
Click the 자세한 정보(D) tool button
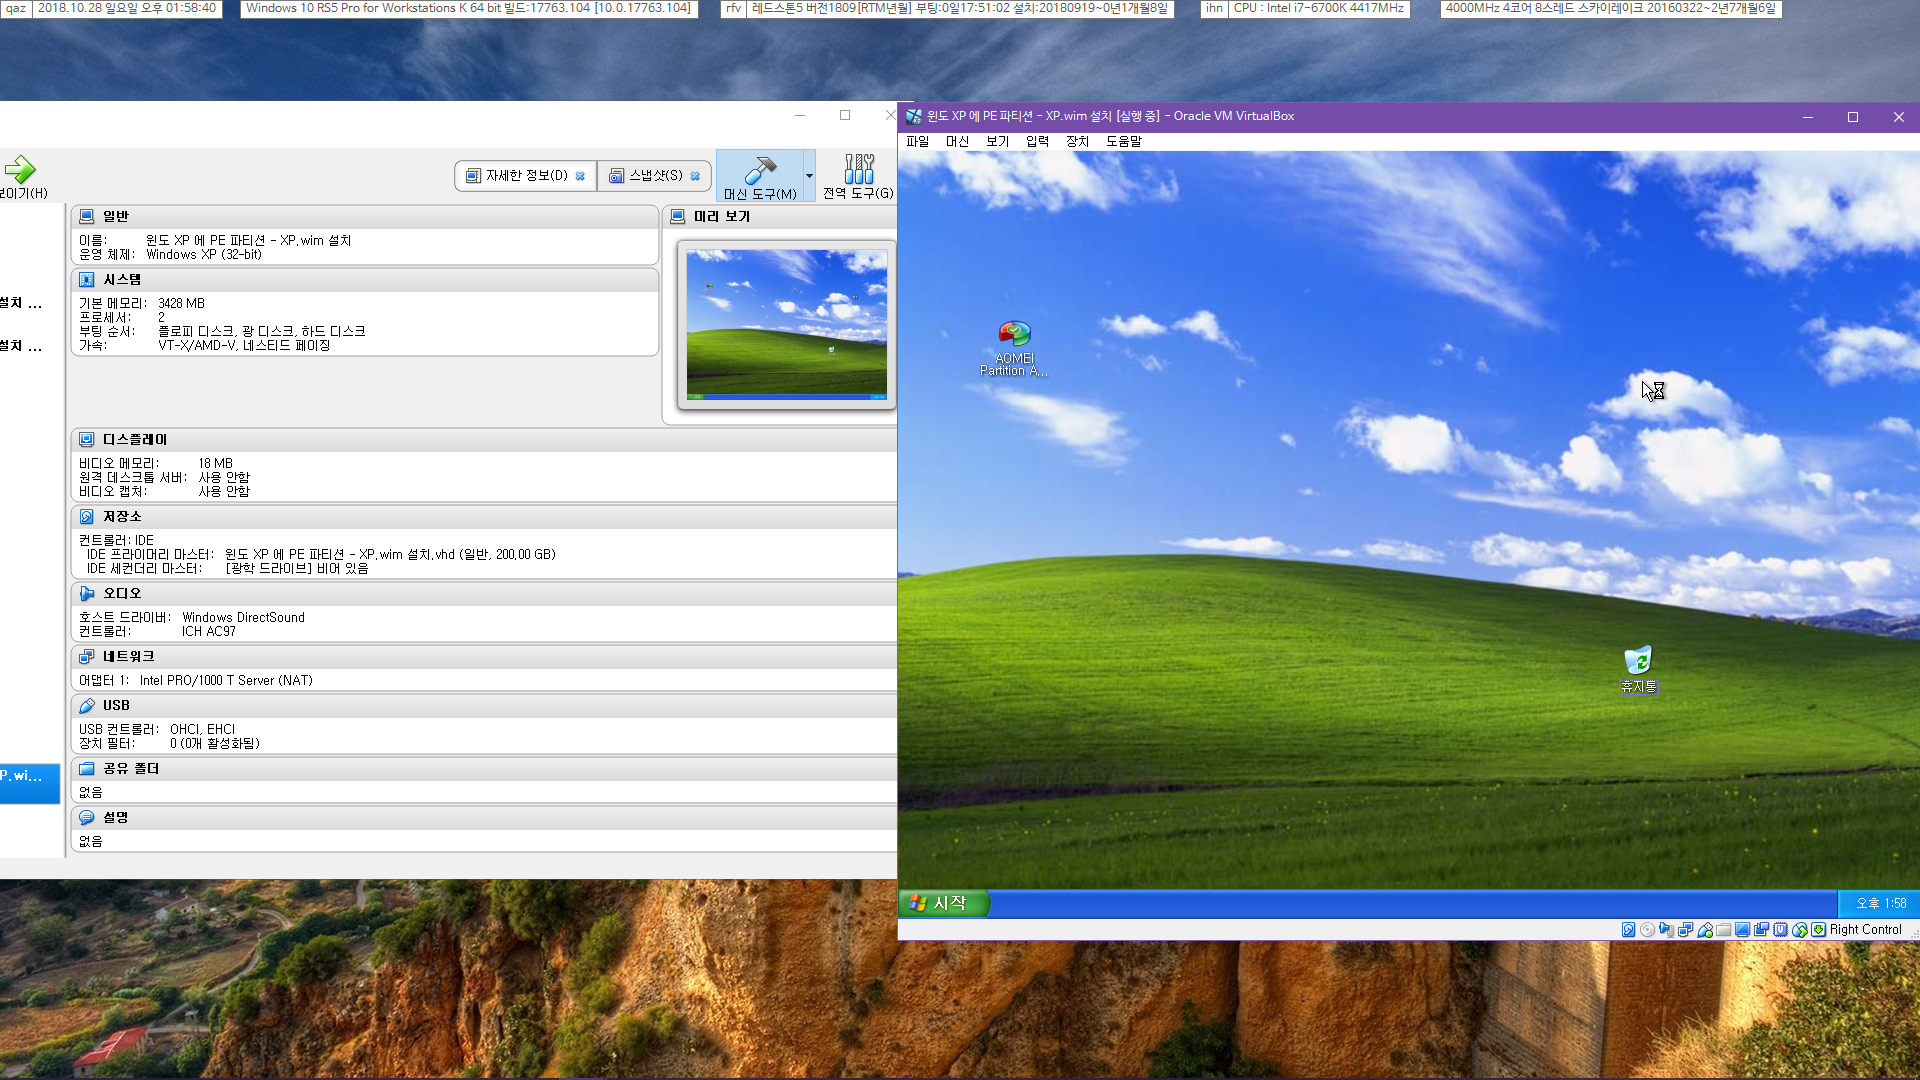point(526,176)
